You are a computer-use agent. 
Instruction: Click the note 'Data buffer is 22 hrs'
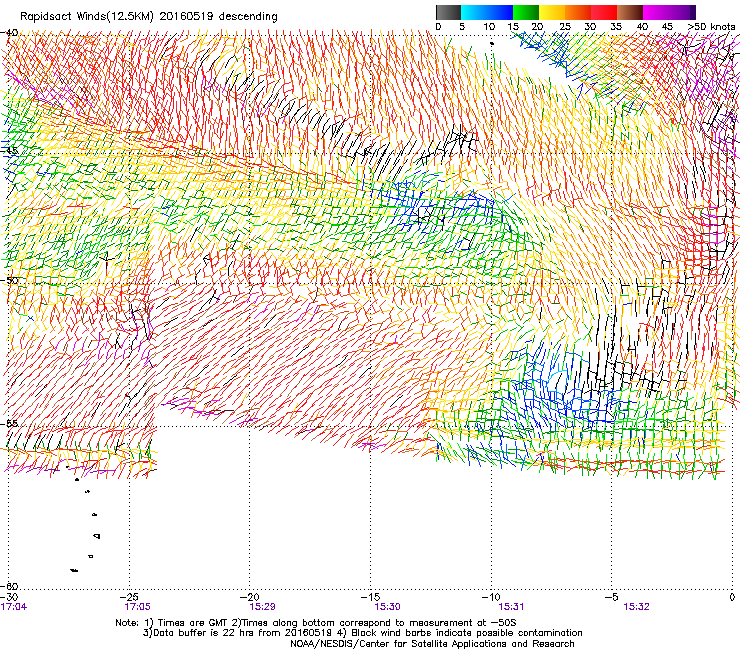coord(202,633)
